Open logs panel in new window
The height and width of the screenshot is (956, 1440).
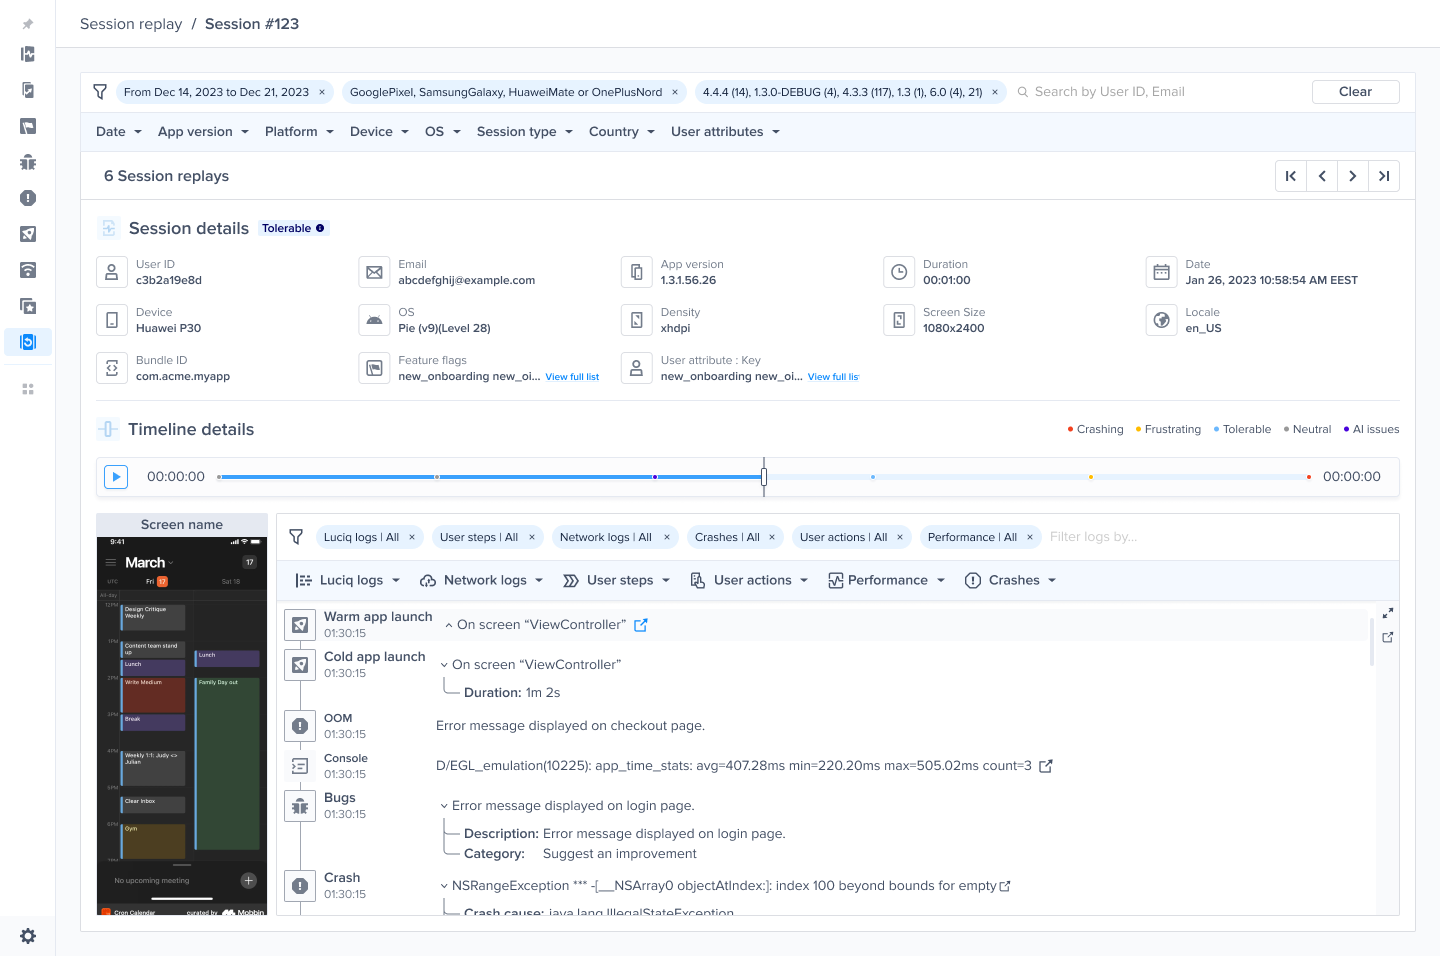pyautogui.click(x=1388, y=637)
